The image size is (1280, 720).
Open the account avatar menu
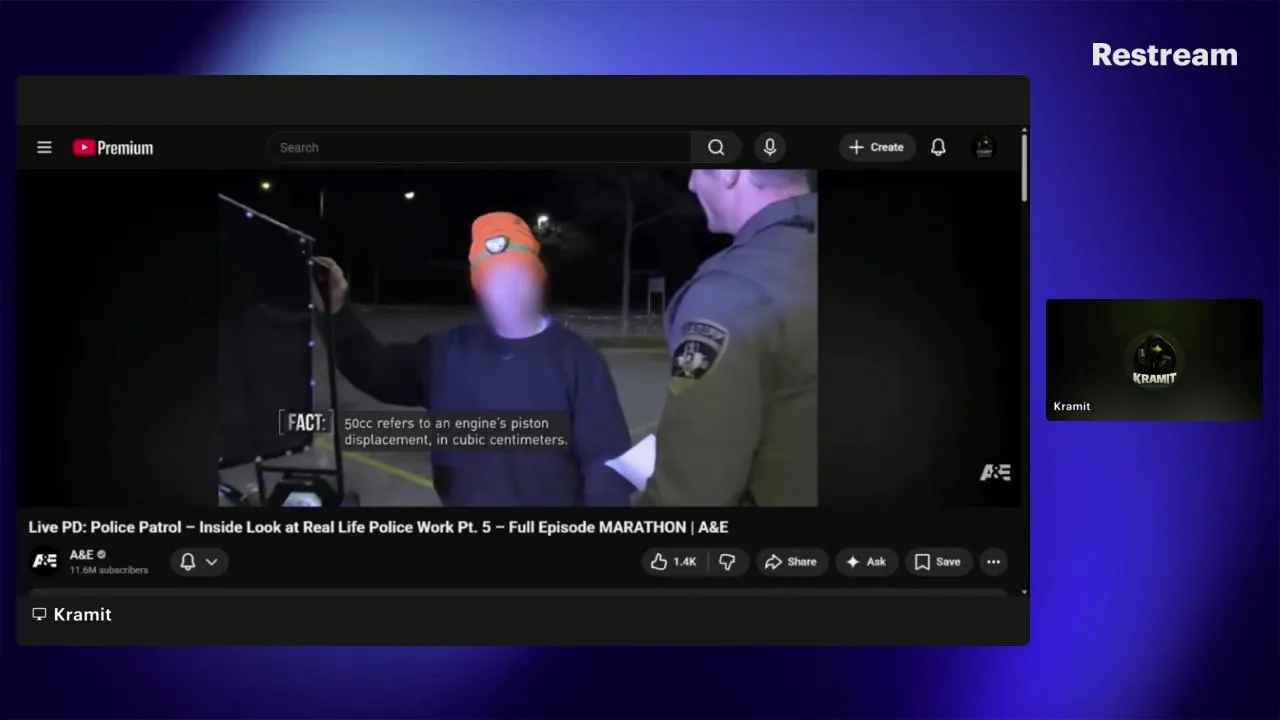[x=984, y=147]
